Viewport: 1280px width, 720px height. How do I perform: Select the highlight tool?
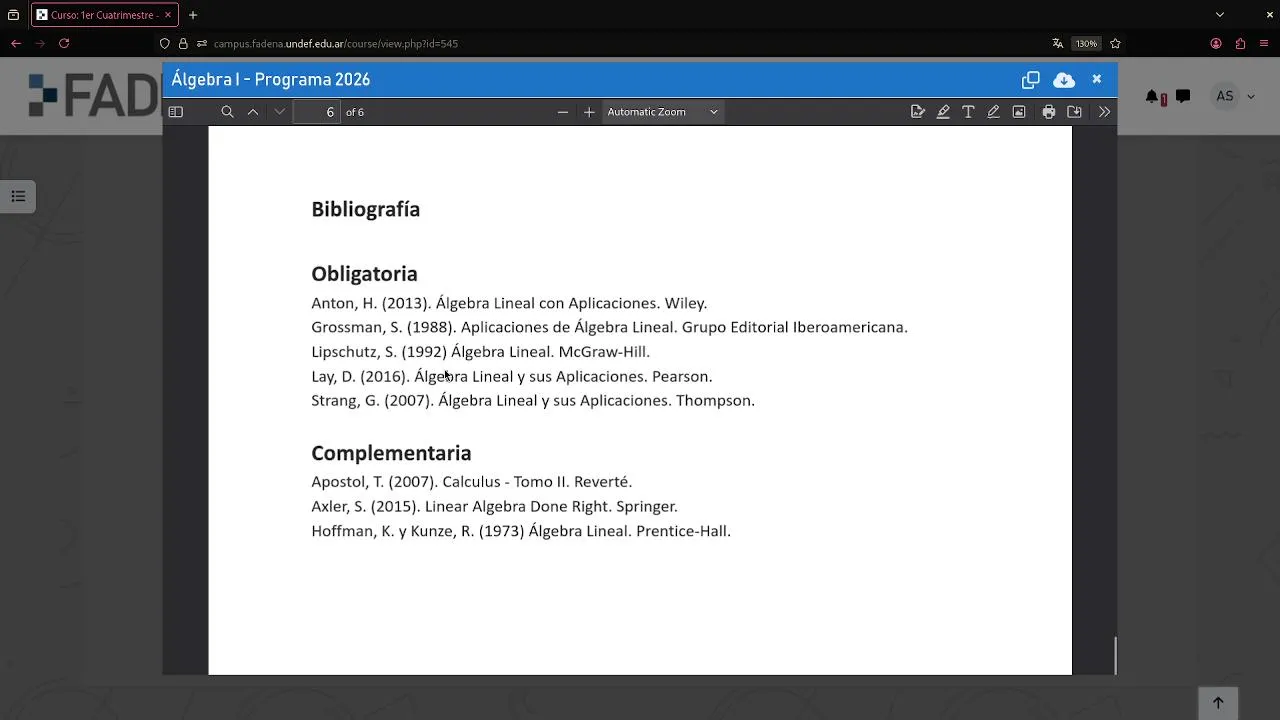tap(943, 112)
